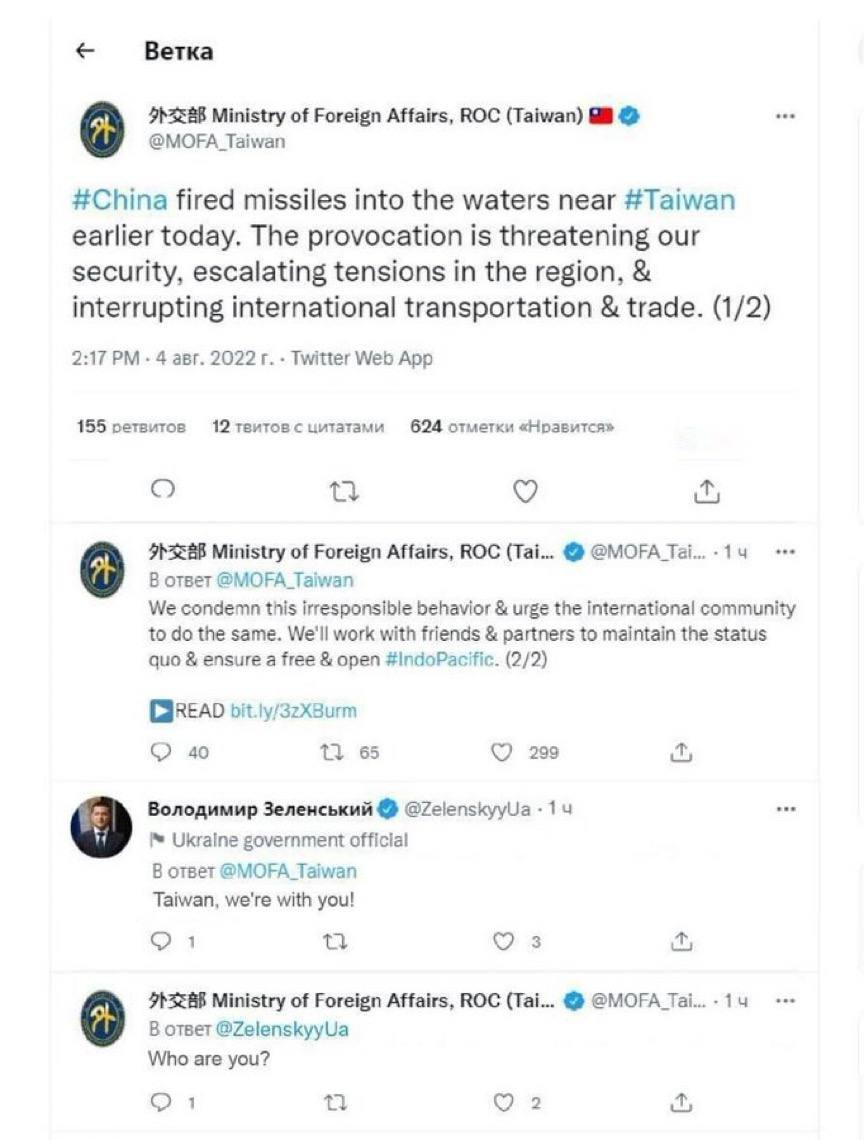Like the (2/2) tweet with 299 likes
The height and width of the screenshot is (1140, 864).
click(502, 752)
